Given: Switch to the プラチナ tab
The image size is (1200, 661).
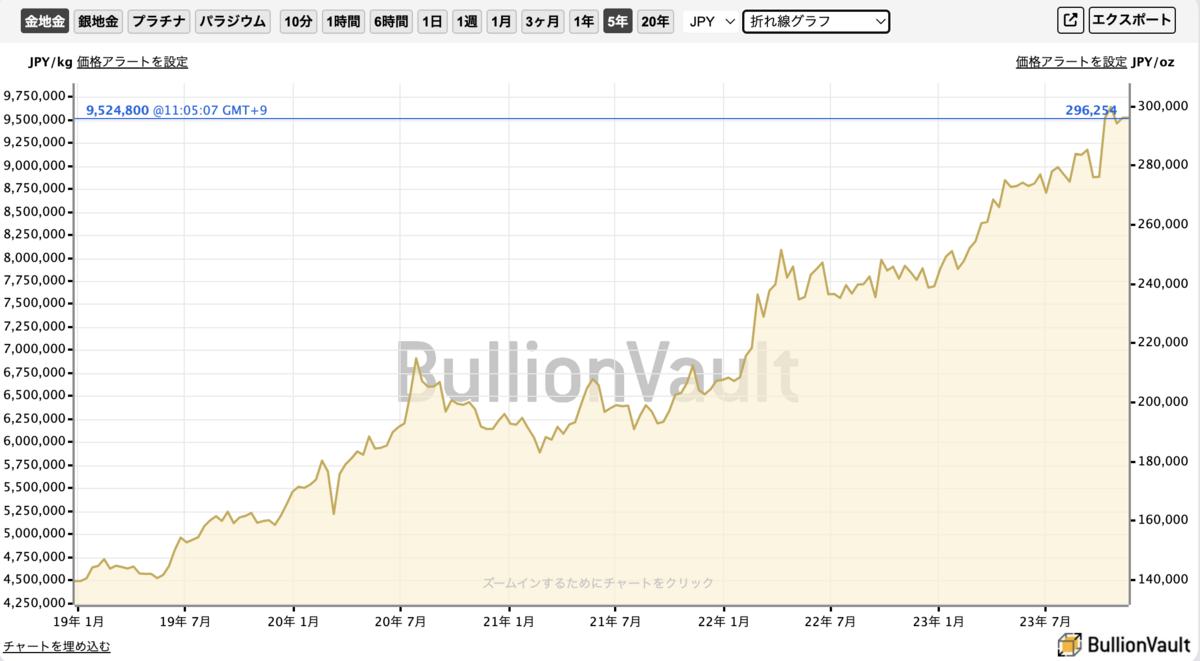Looking at the screenshot, I should [159, 21].
